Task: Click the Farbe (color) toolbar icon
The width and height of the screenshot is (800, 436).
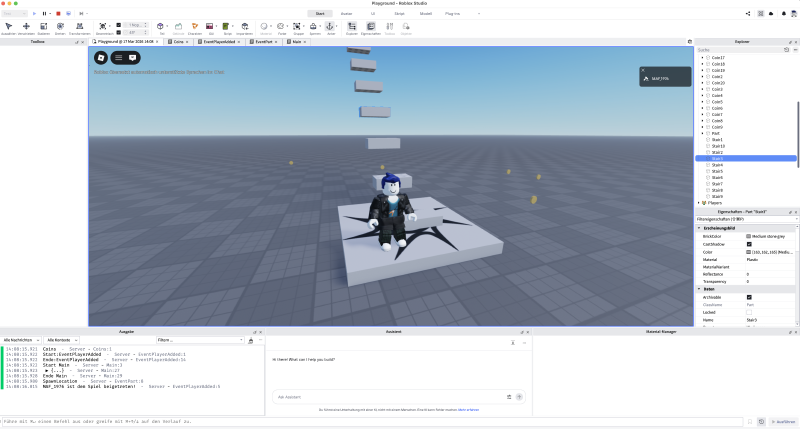Action: [x=281, y=27]
